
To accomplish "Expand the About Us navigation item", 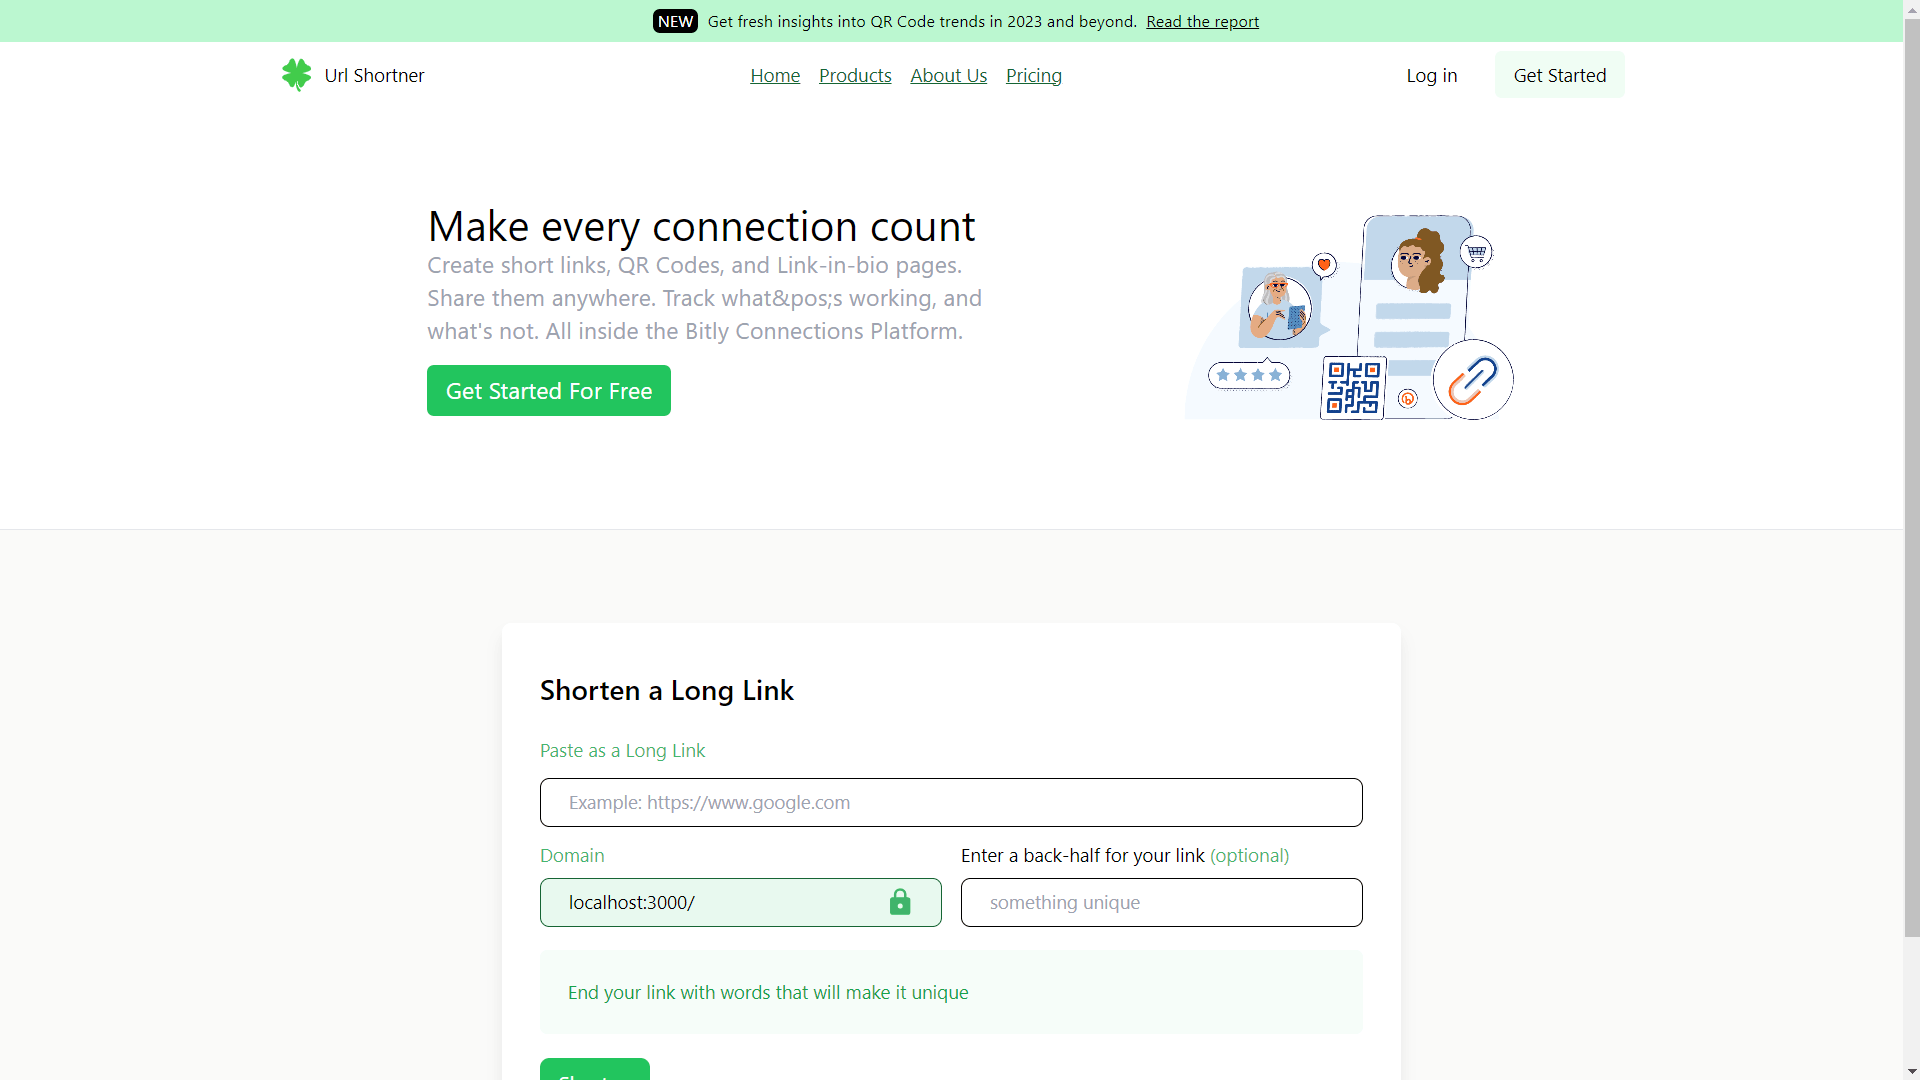I will tap(948, 75).
